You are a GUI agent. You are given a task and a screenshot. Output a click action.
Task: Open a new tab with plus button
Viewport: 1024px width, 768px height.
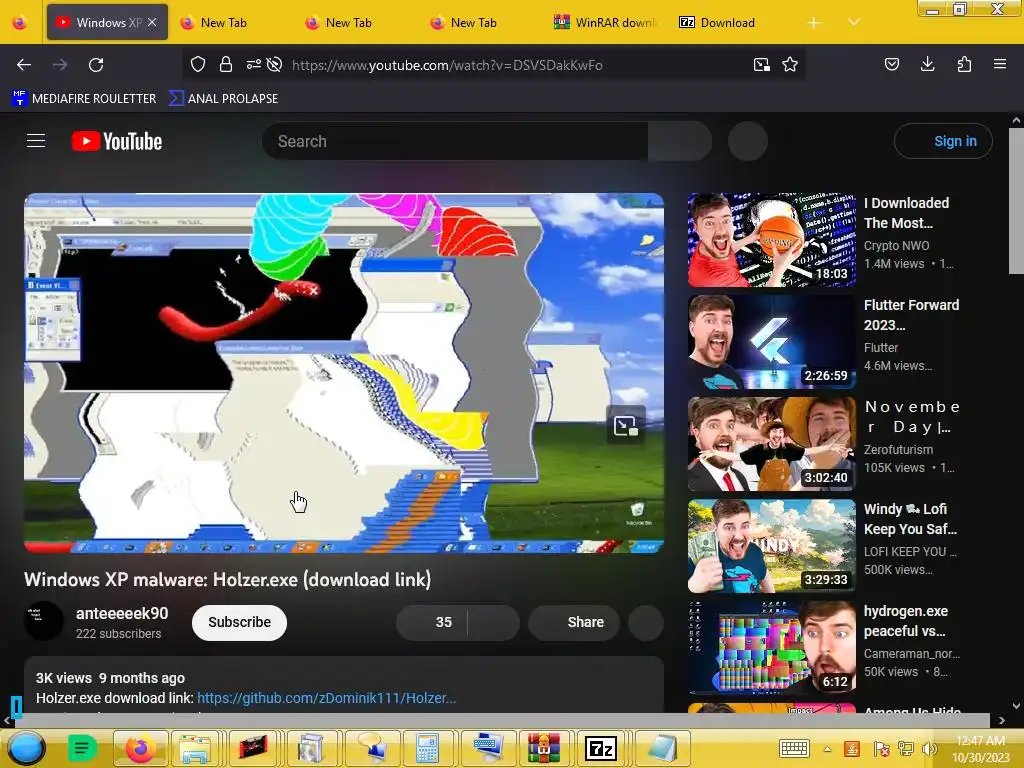pos(814,23)
